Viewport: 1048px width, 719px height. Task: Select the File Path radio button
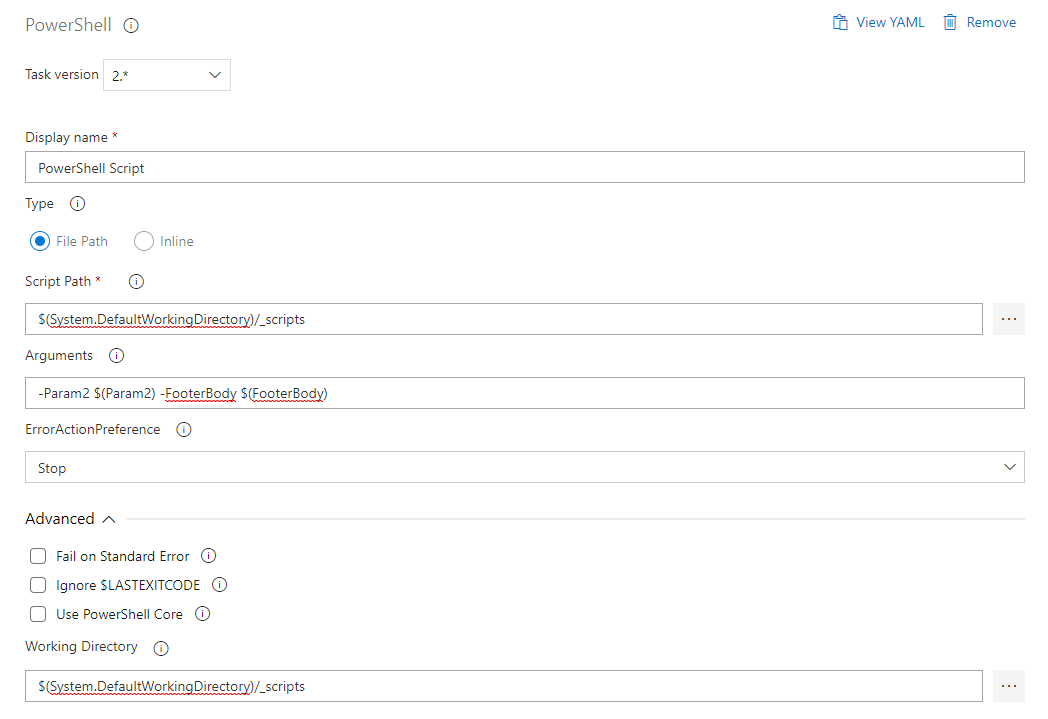pos(40,241)
